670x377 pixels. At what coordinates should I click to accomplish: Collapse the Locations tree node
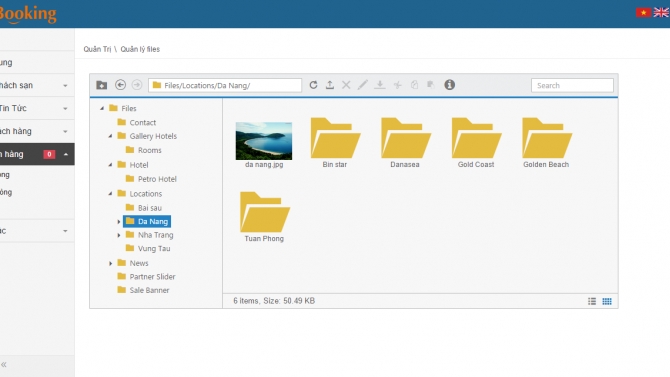[x=110, y=194]
